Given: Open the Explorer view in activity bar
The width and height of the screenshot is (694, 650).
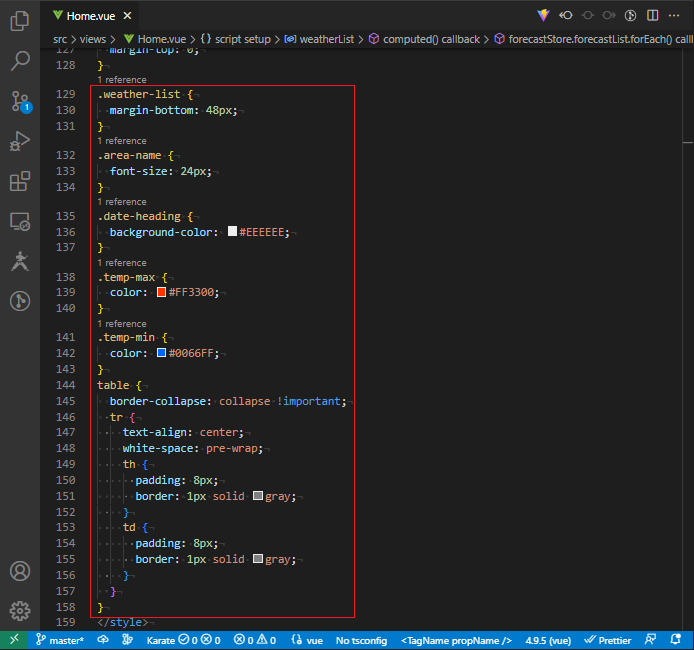Looking at the screenshot, I should pyautogui.click(x=20, y=20).
